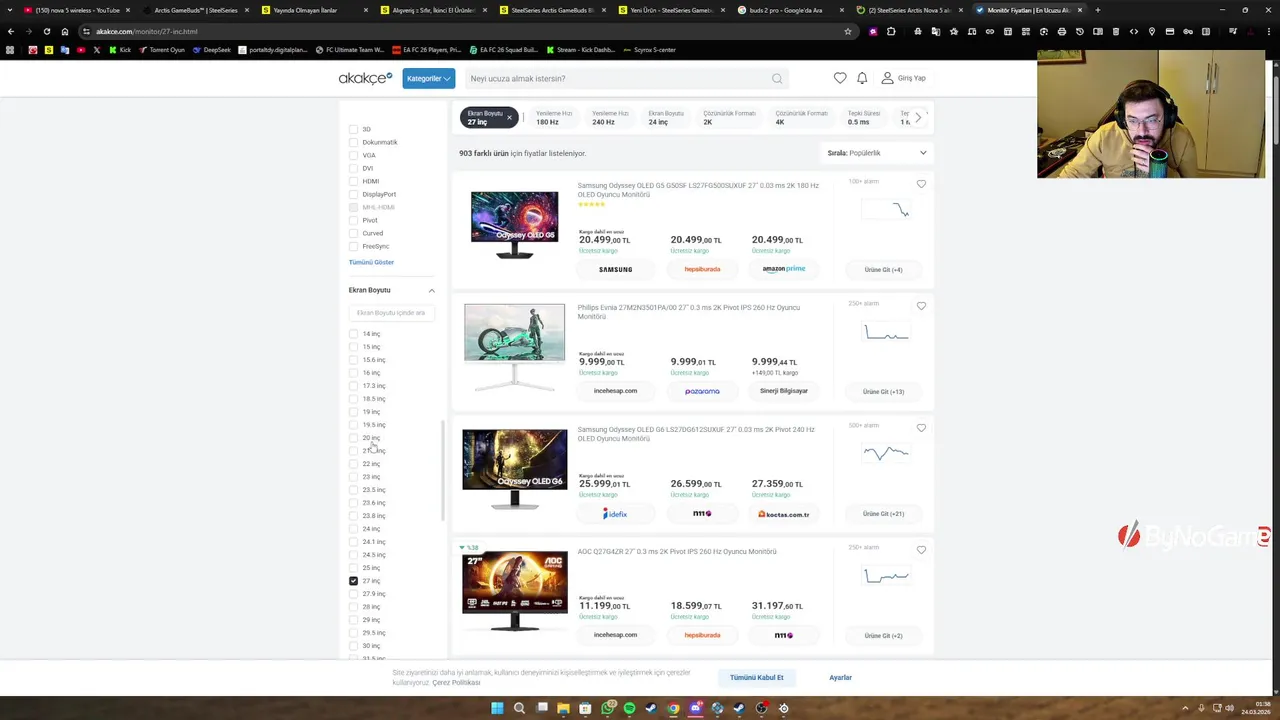View price history chart for AOC Q27G4ZR

point(884,576)
